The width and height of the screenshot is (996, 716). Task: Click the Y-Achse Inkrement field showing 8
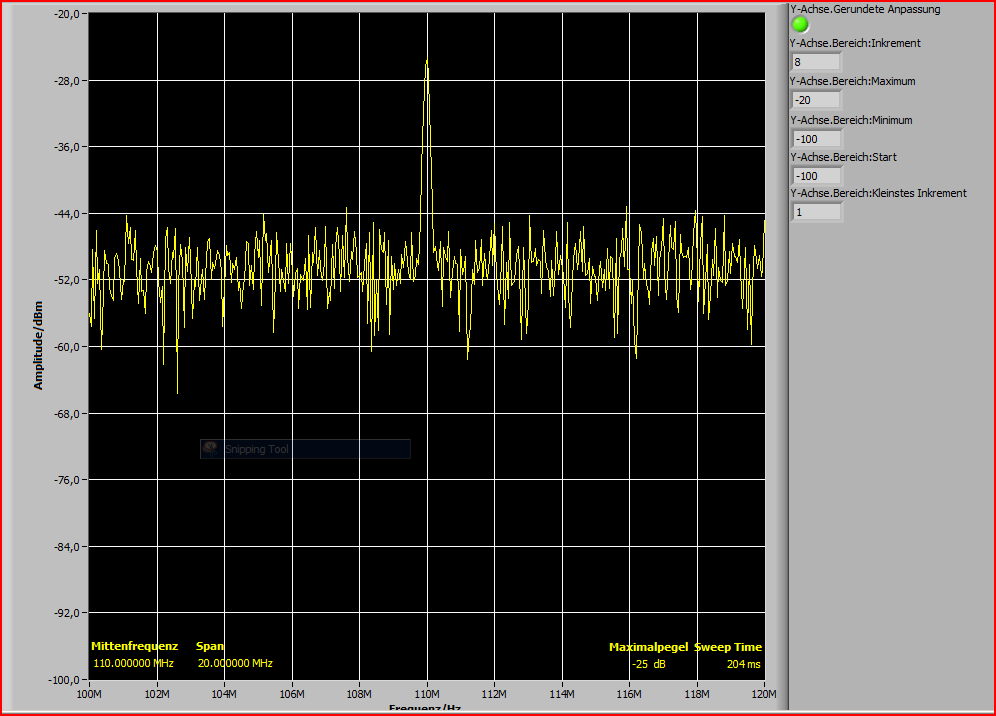816,62
